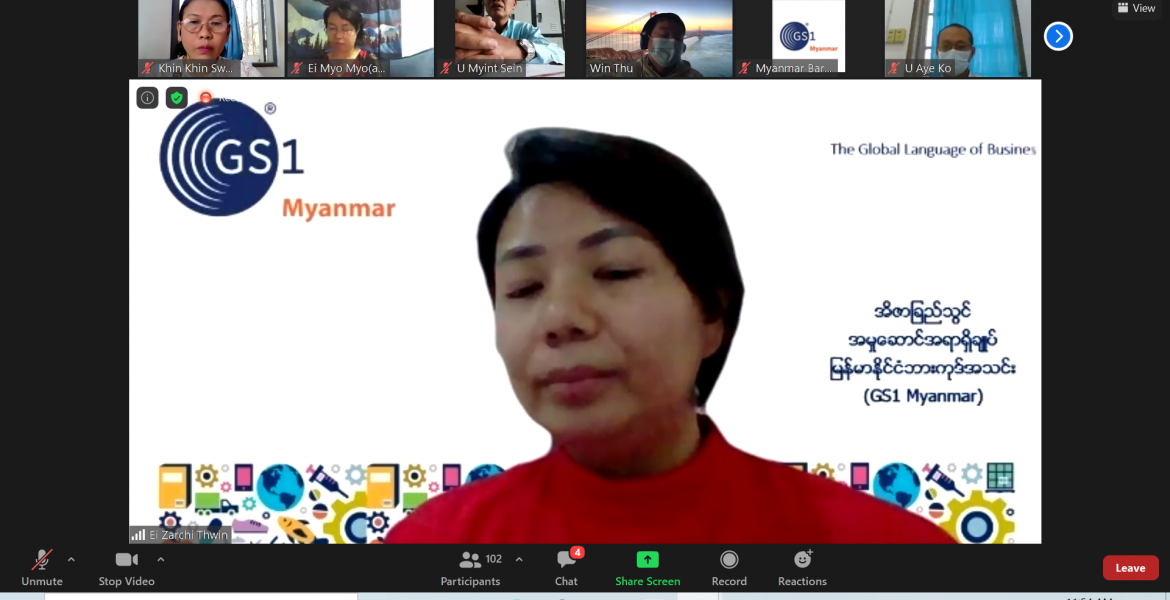Leave the meeting
1170x600 pixels.
1130,568
